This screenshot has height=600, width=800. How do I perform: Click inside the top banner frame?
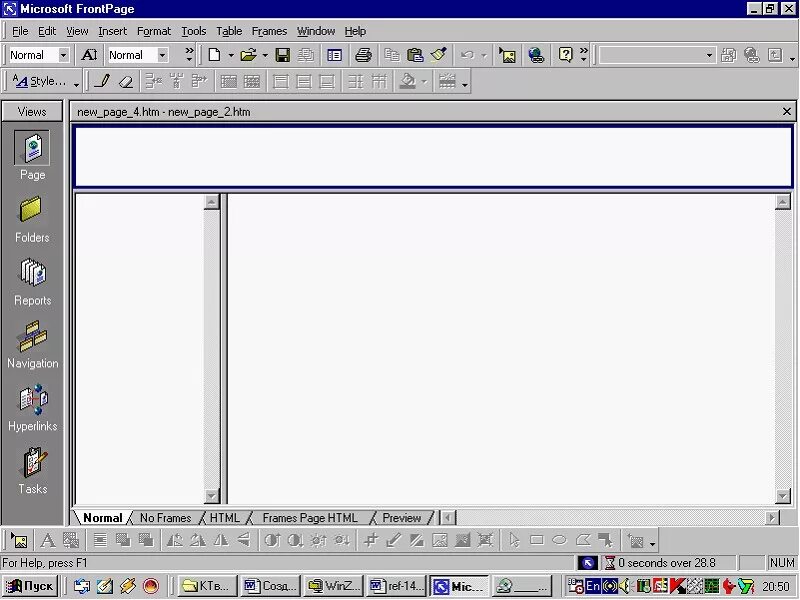coord(434,157)
